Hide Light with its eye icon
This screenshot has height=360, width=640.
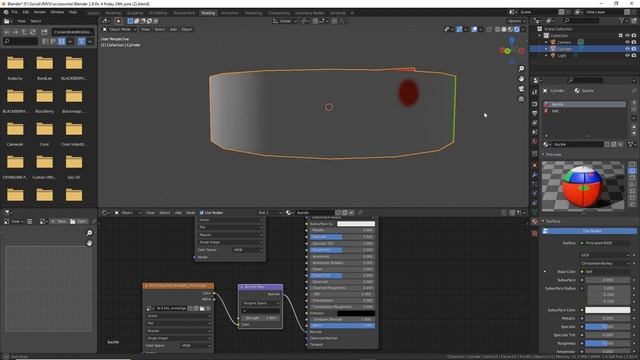(627, 56)
